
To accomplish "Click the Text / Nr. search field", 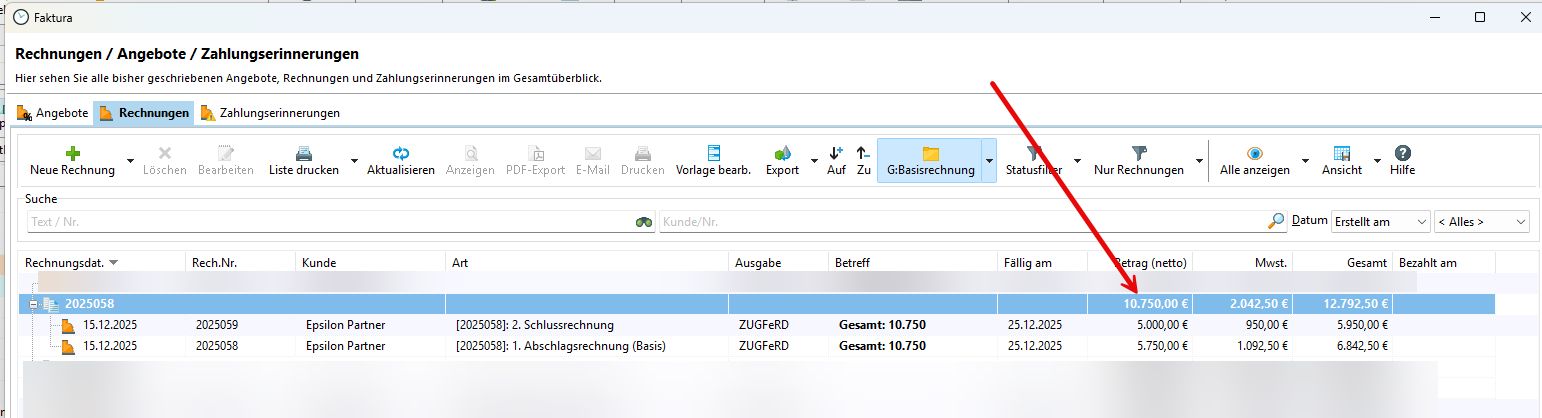I will (330, 222).
